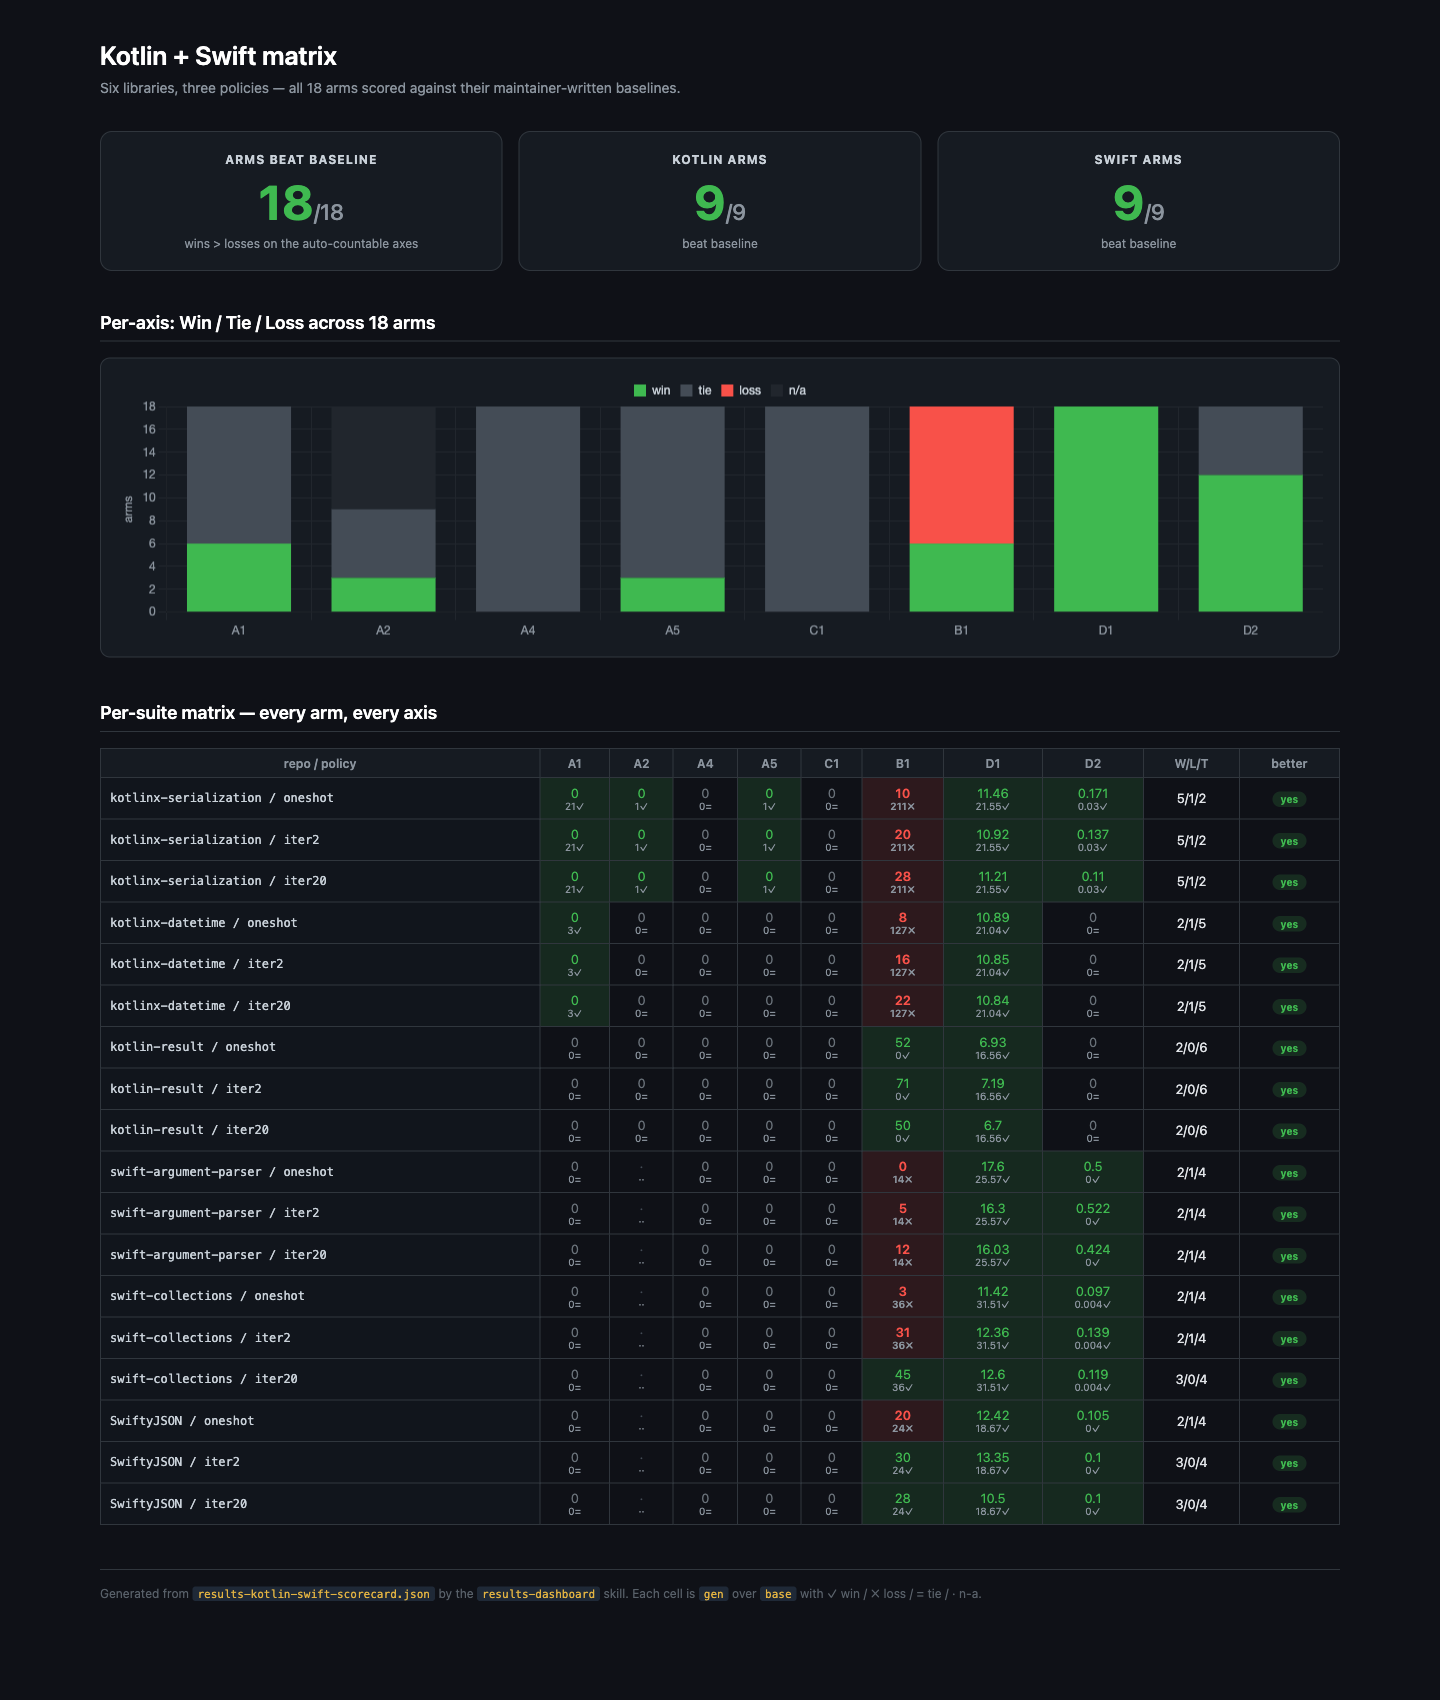Viewport: 1440px width, 1700px height.
Task: Click the 3/0/4 score in SwiftyJSON / iter2 row
Action: click(1191, 1463)
